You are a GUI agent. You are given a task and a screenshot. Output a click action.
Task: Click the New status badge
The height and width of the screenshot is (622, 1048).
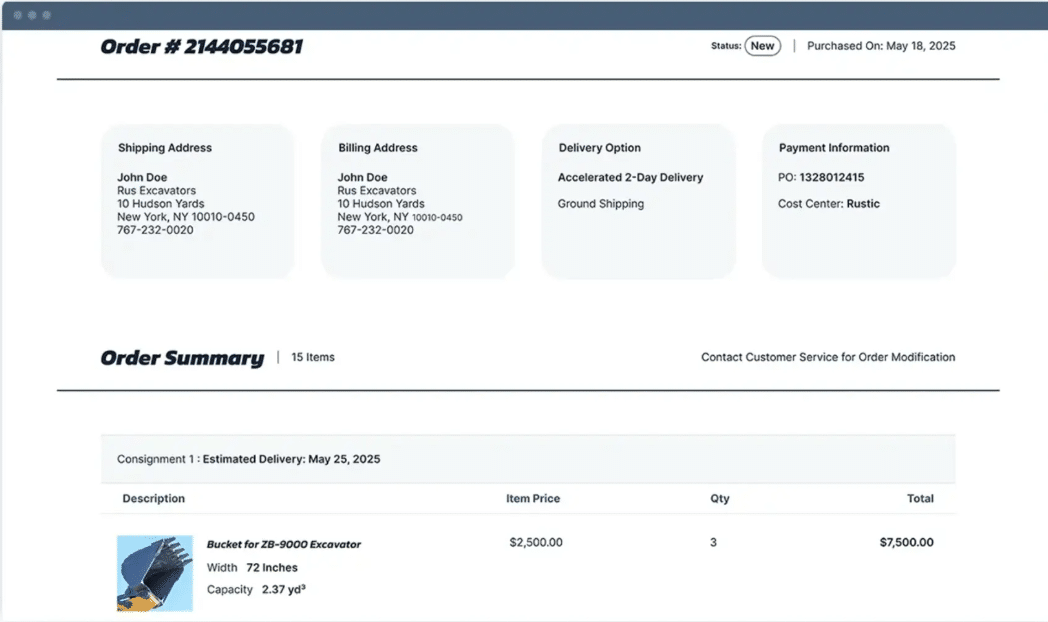point(762,46)
